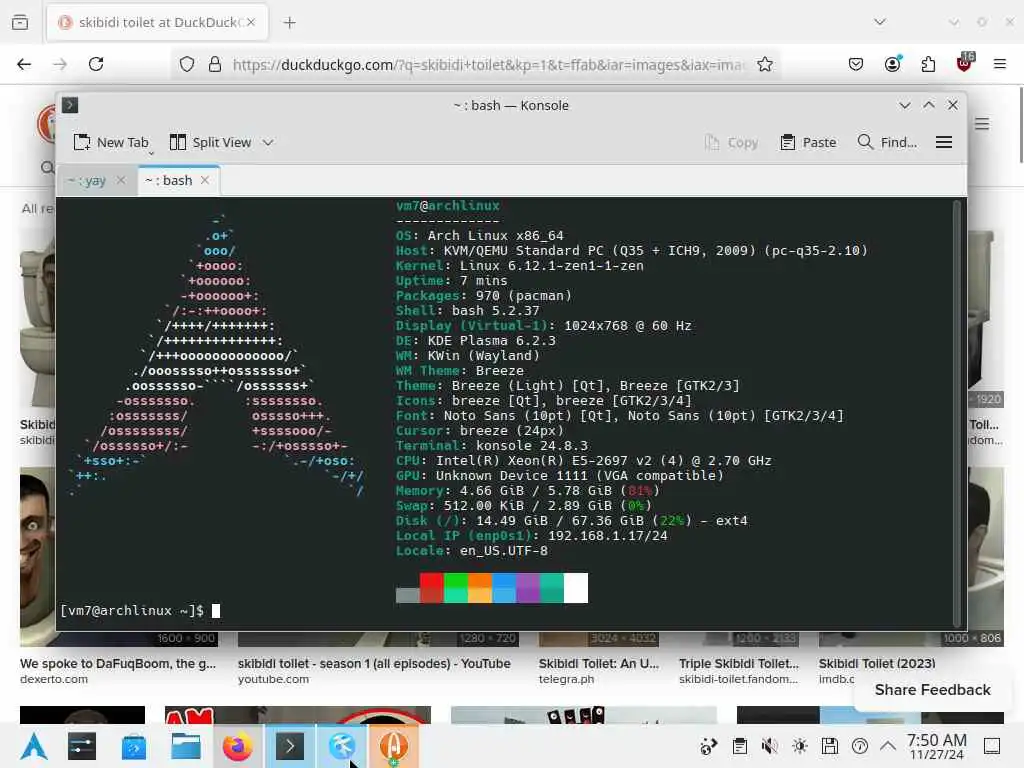The image size is (1024, 768).
Task: Click Konsole terminal vertical scrollbar
Action: (957, 413)
